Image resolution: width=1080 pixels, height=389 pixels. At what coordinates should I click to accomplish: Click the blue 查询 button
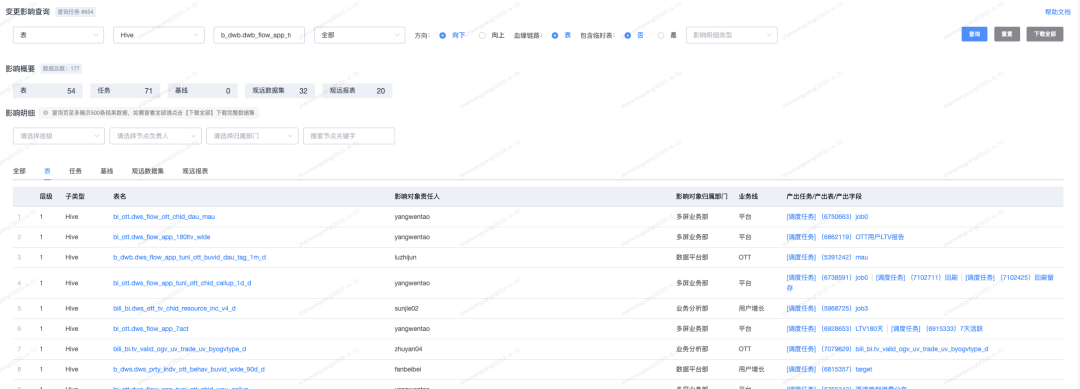(975, 34)
